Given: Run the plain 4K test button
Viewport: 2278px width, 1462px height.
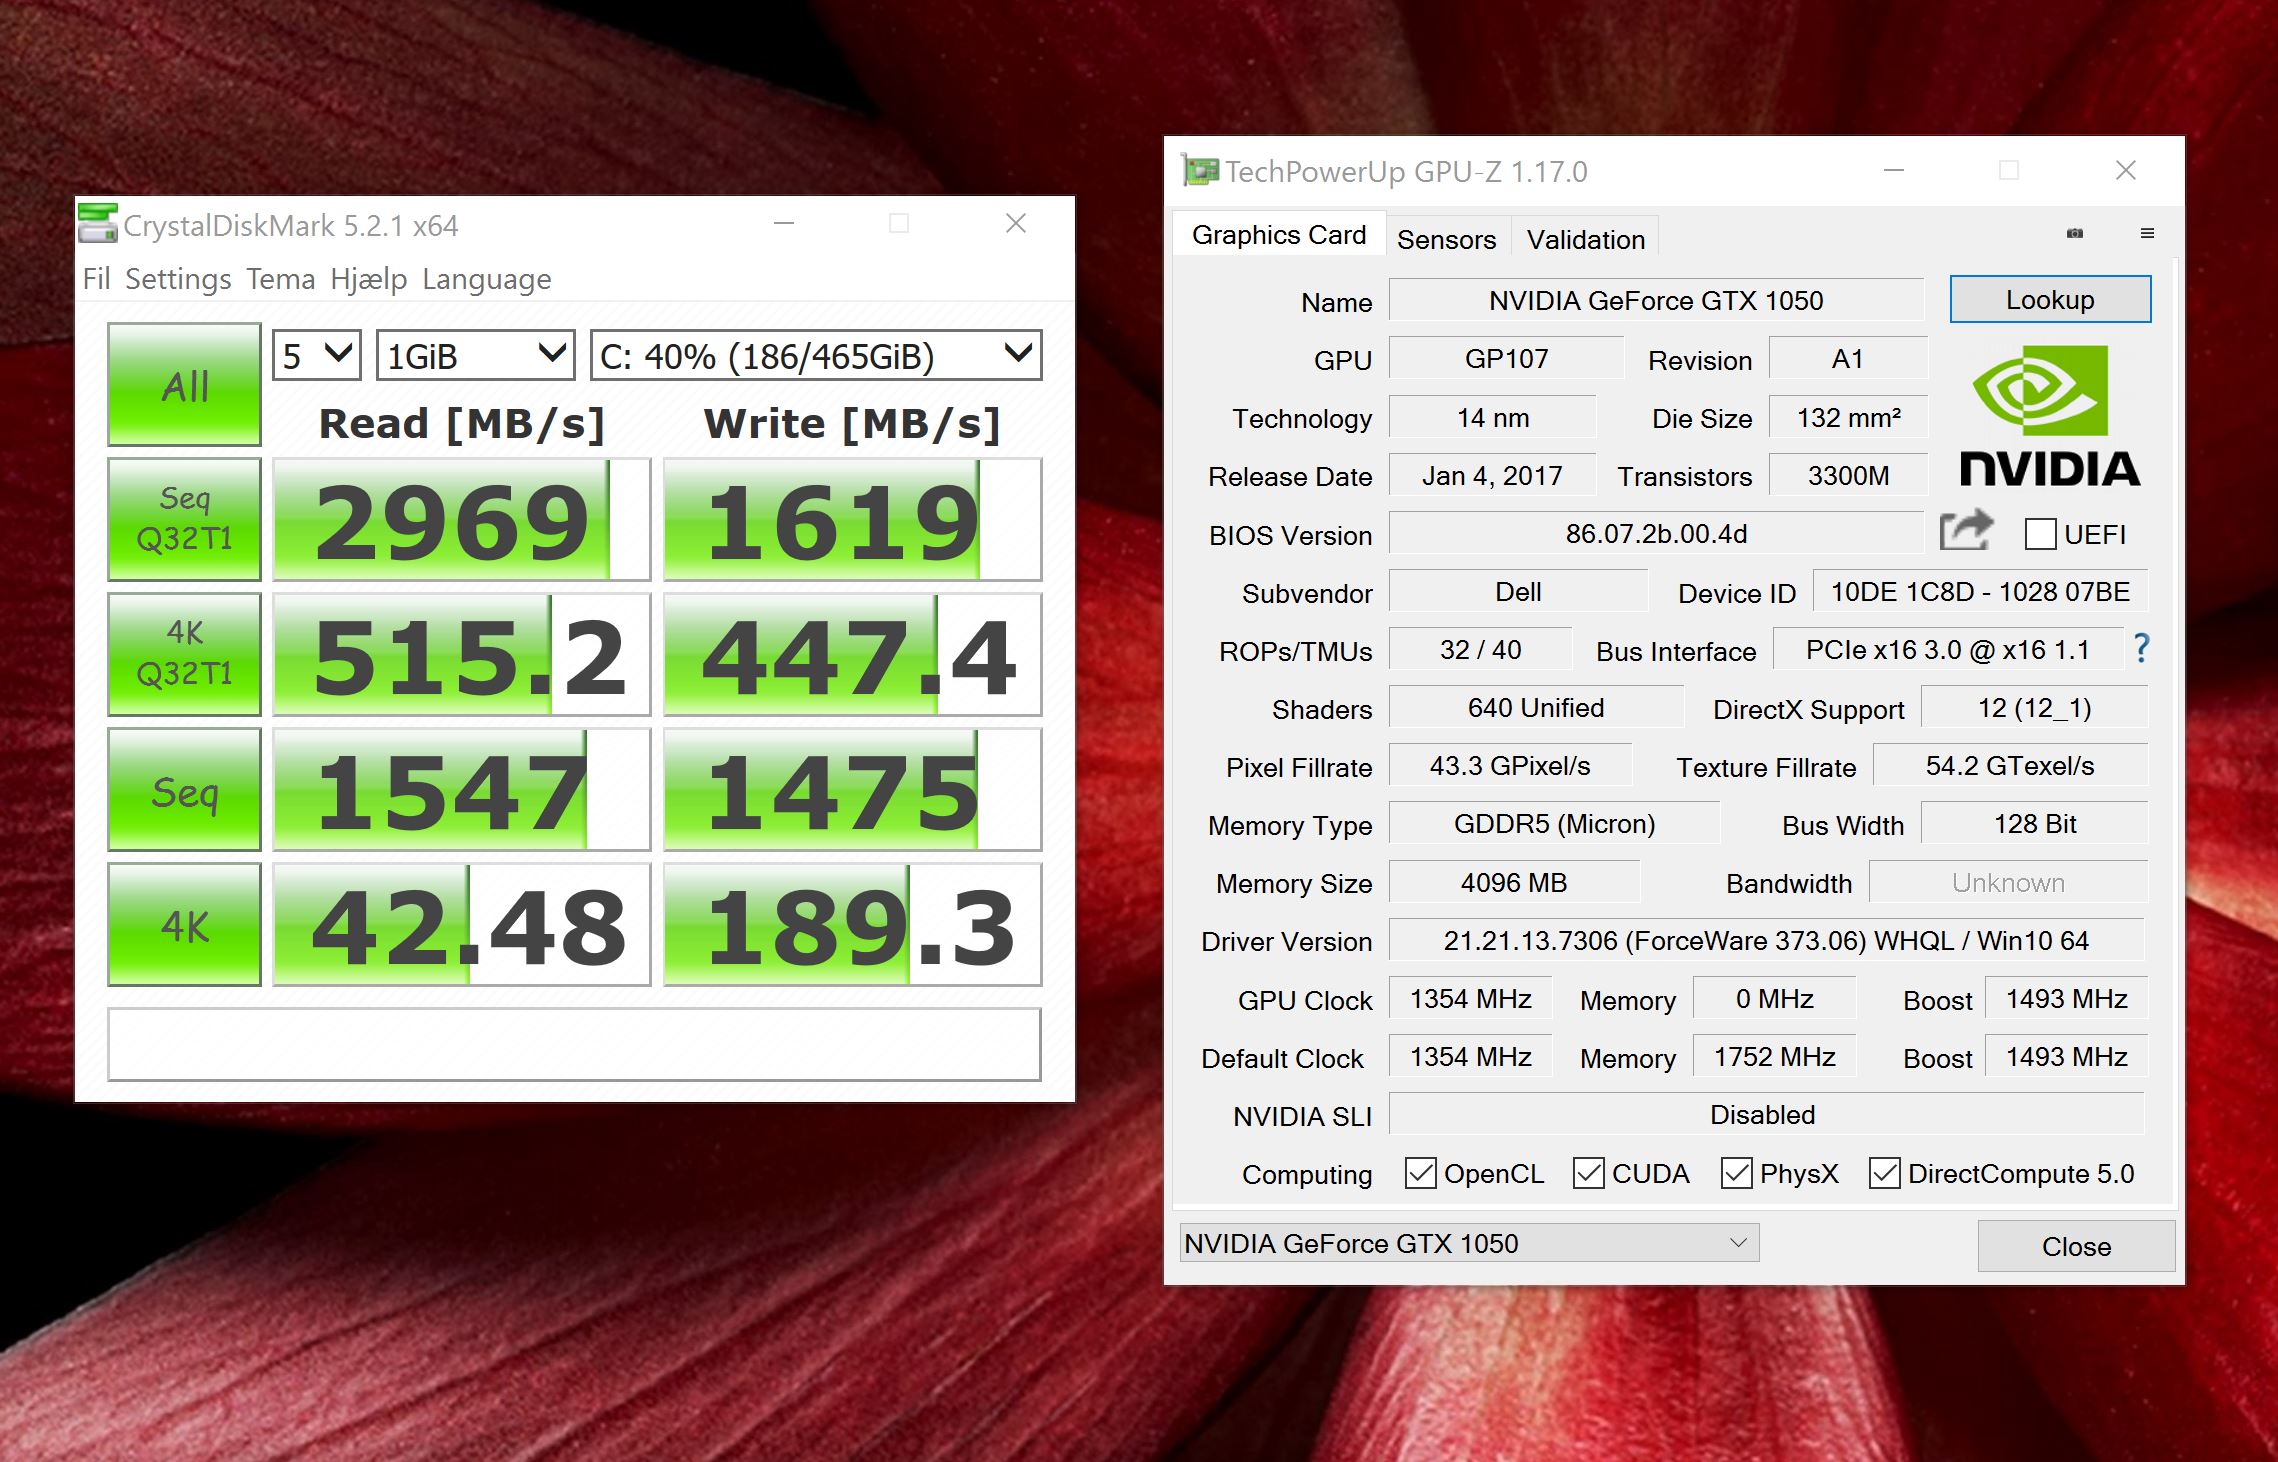Looking at the screenshot, I should click(x=184, y=924).
